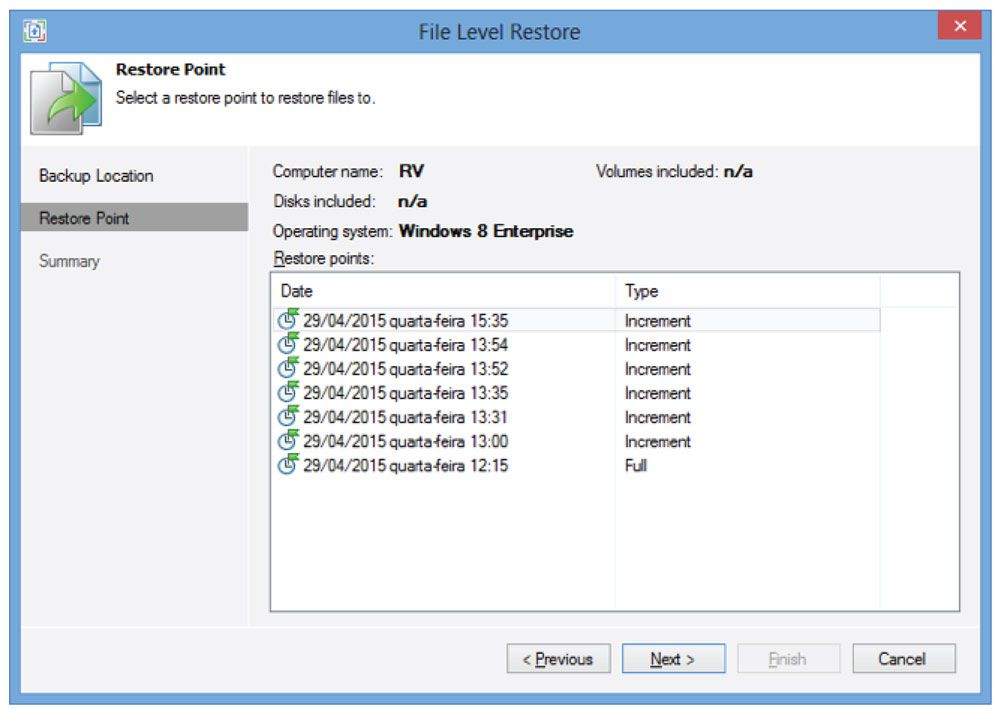Click the Full backup 12:15 restore point icon

pyautogui.click(x=288, y=464)
